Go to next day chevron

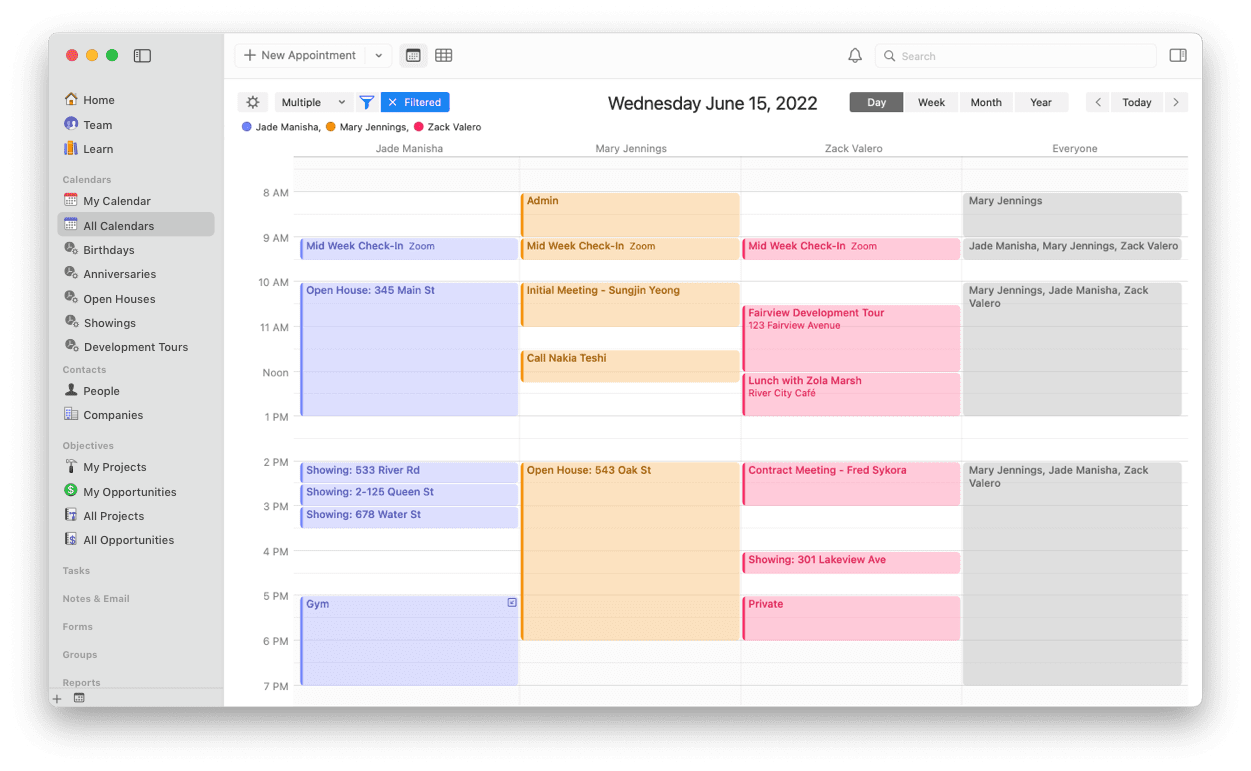1176,102
